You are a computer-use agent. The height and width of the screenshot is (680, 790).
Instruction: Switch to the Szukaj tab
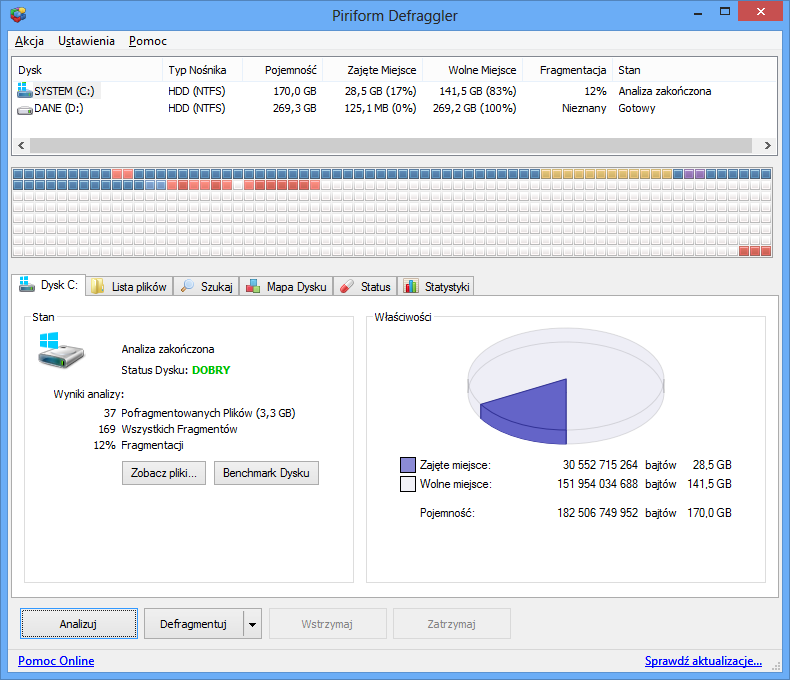pyautogui.click(x=207, y=286)
